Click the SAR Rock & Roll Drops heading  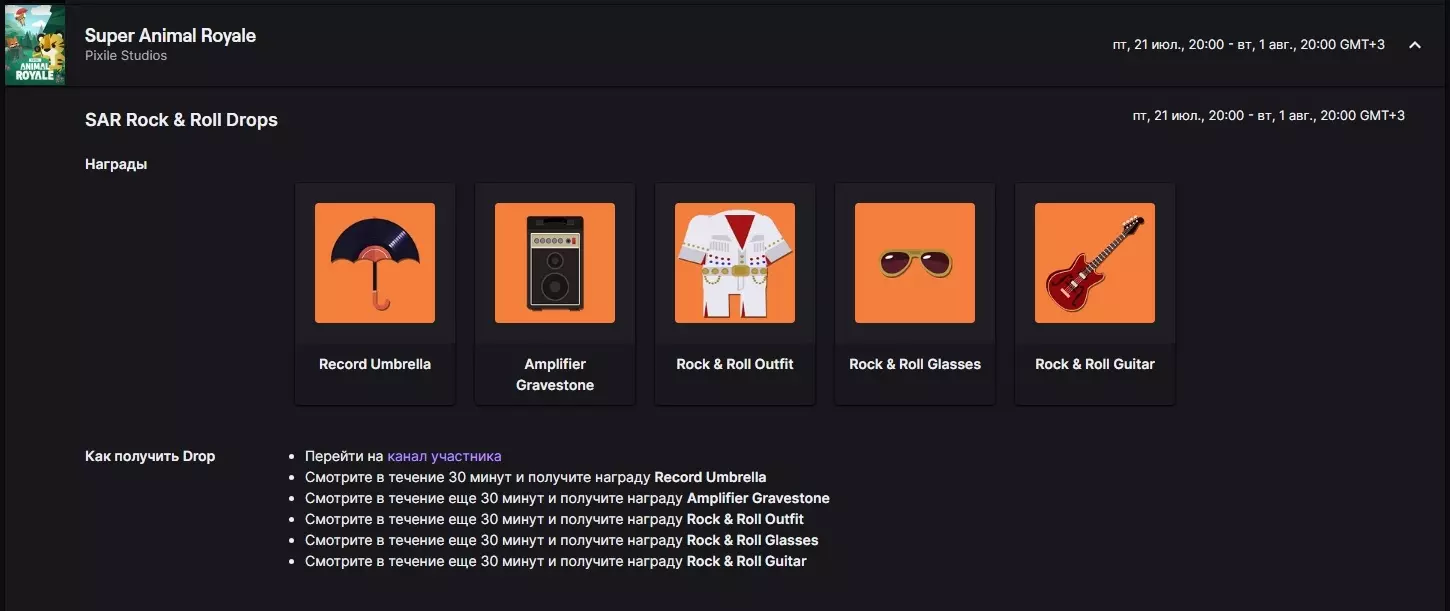click(x=181, y=120)
